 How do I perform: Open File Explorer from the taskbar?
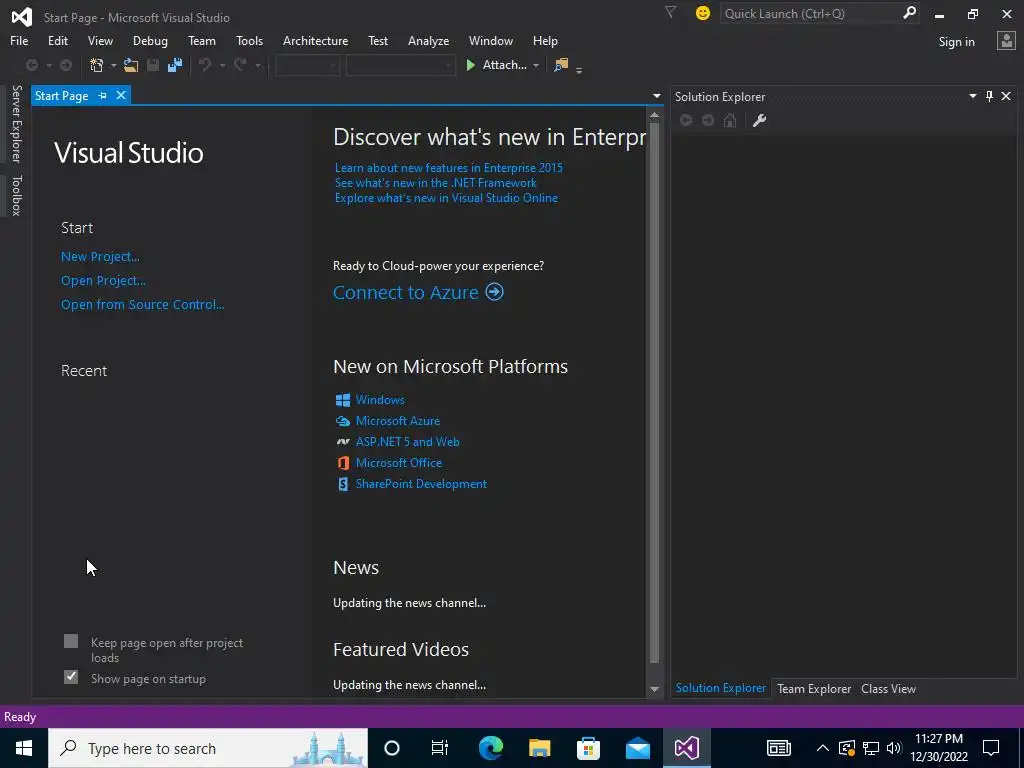(539, 748)
